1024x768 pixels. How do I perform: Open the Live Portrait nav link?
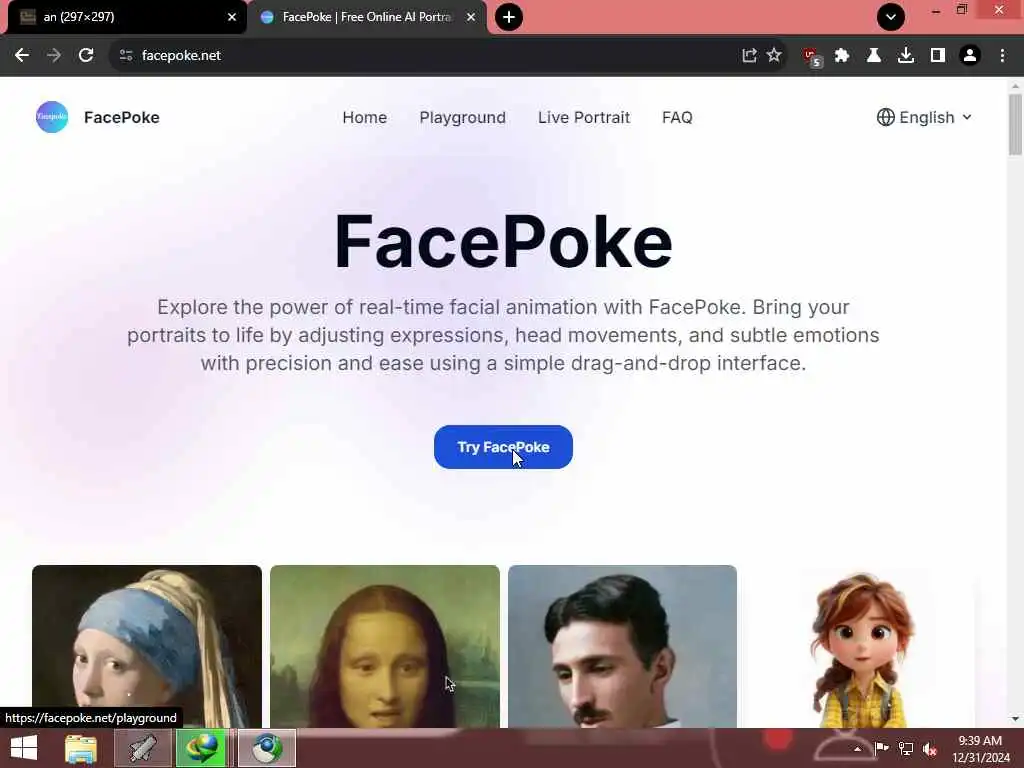coord(584,118)
